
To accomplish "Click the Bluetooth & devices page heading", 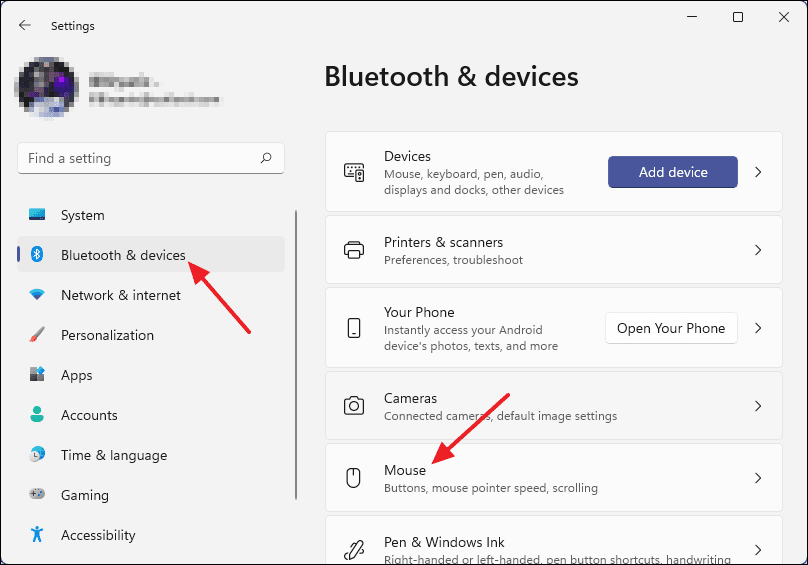I will click(451, 76).
